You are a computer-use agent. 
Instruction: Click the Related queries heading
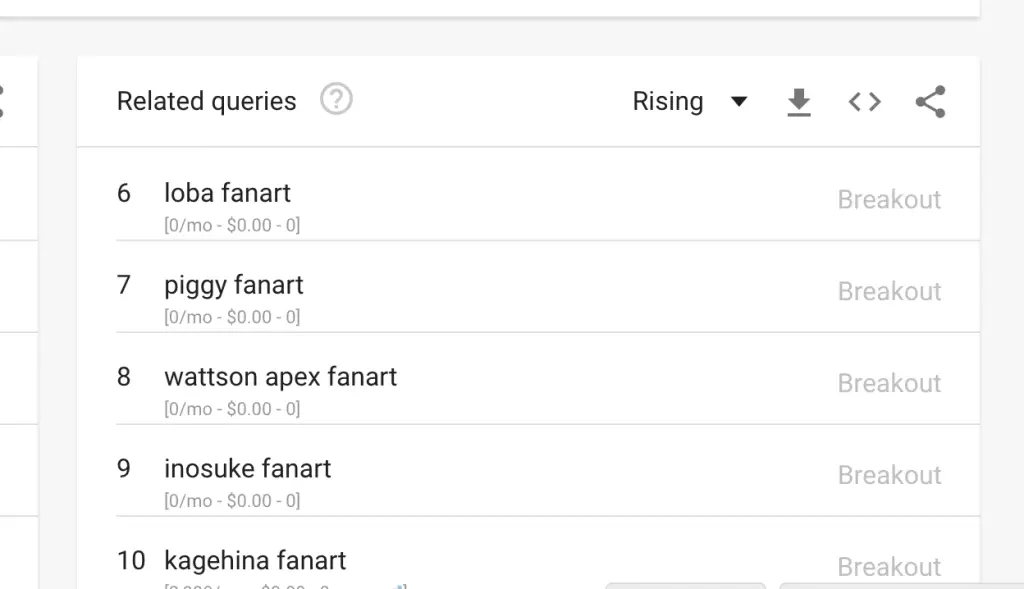pos(206,102)
